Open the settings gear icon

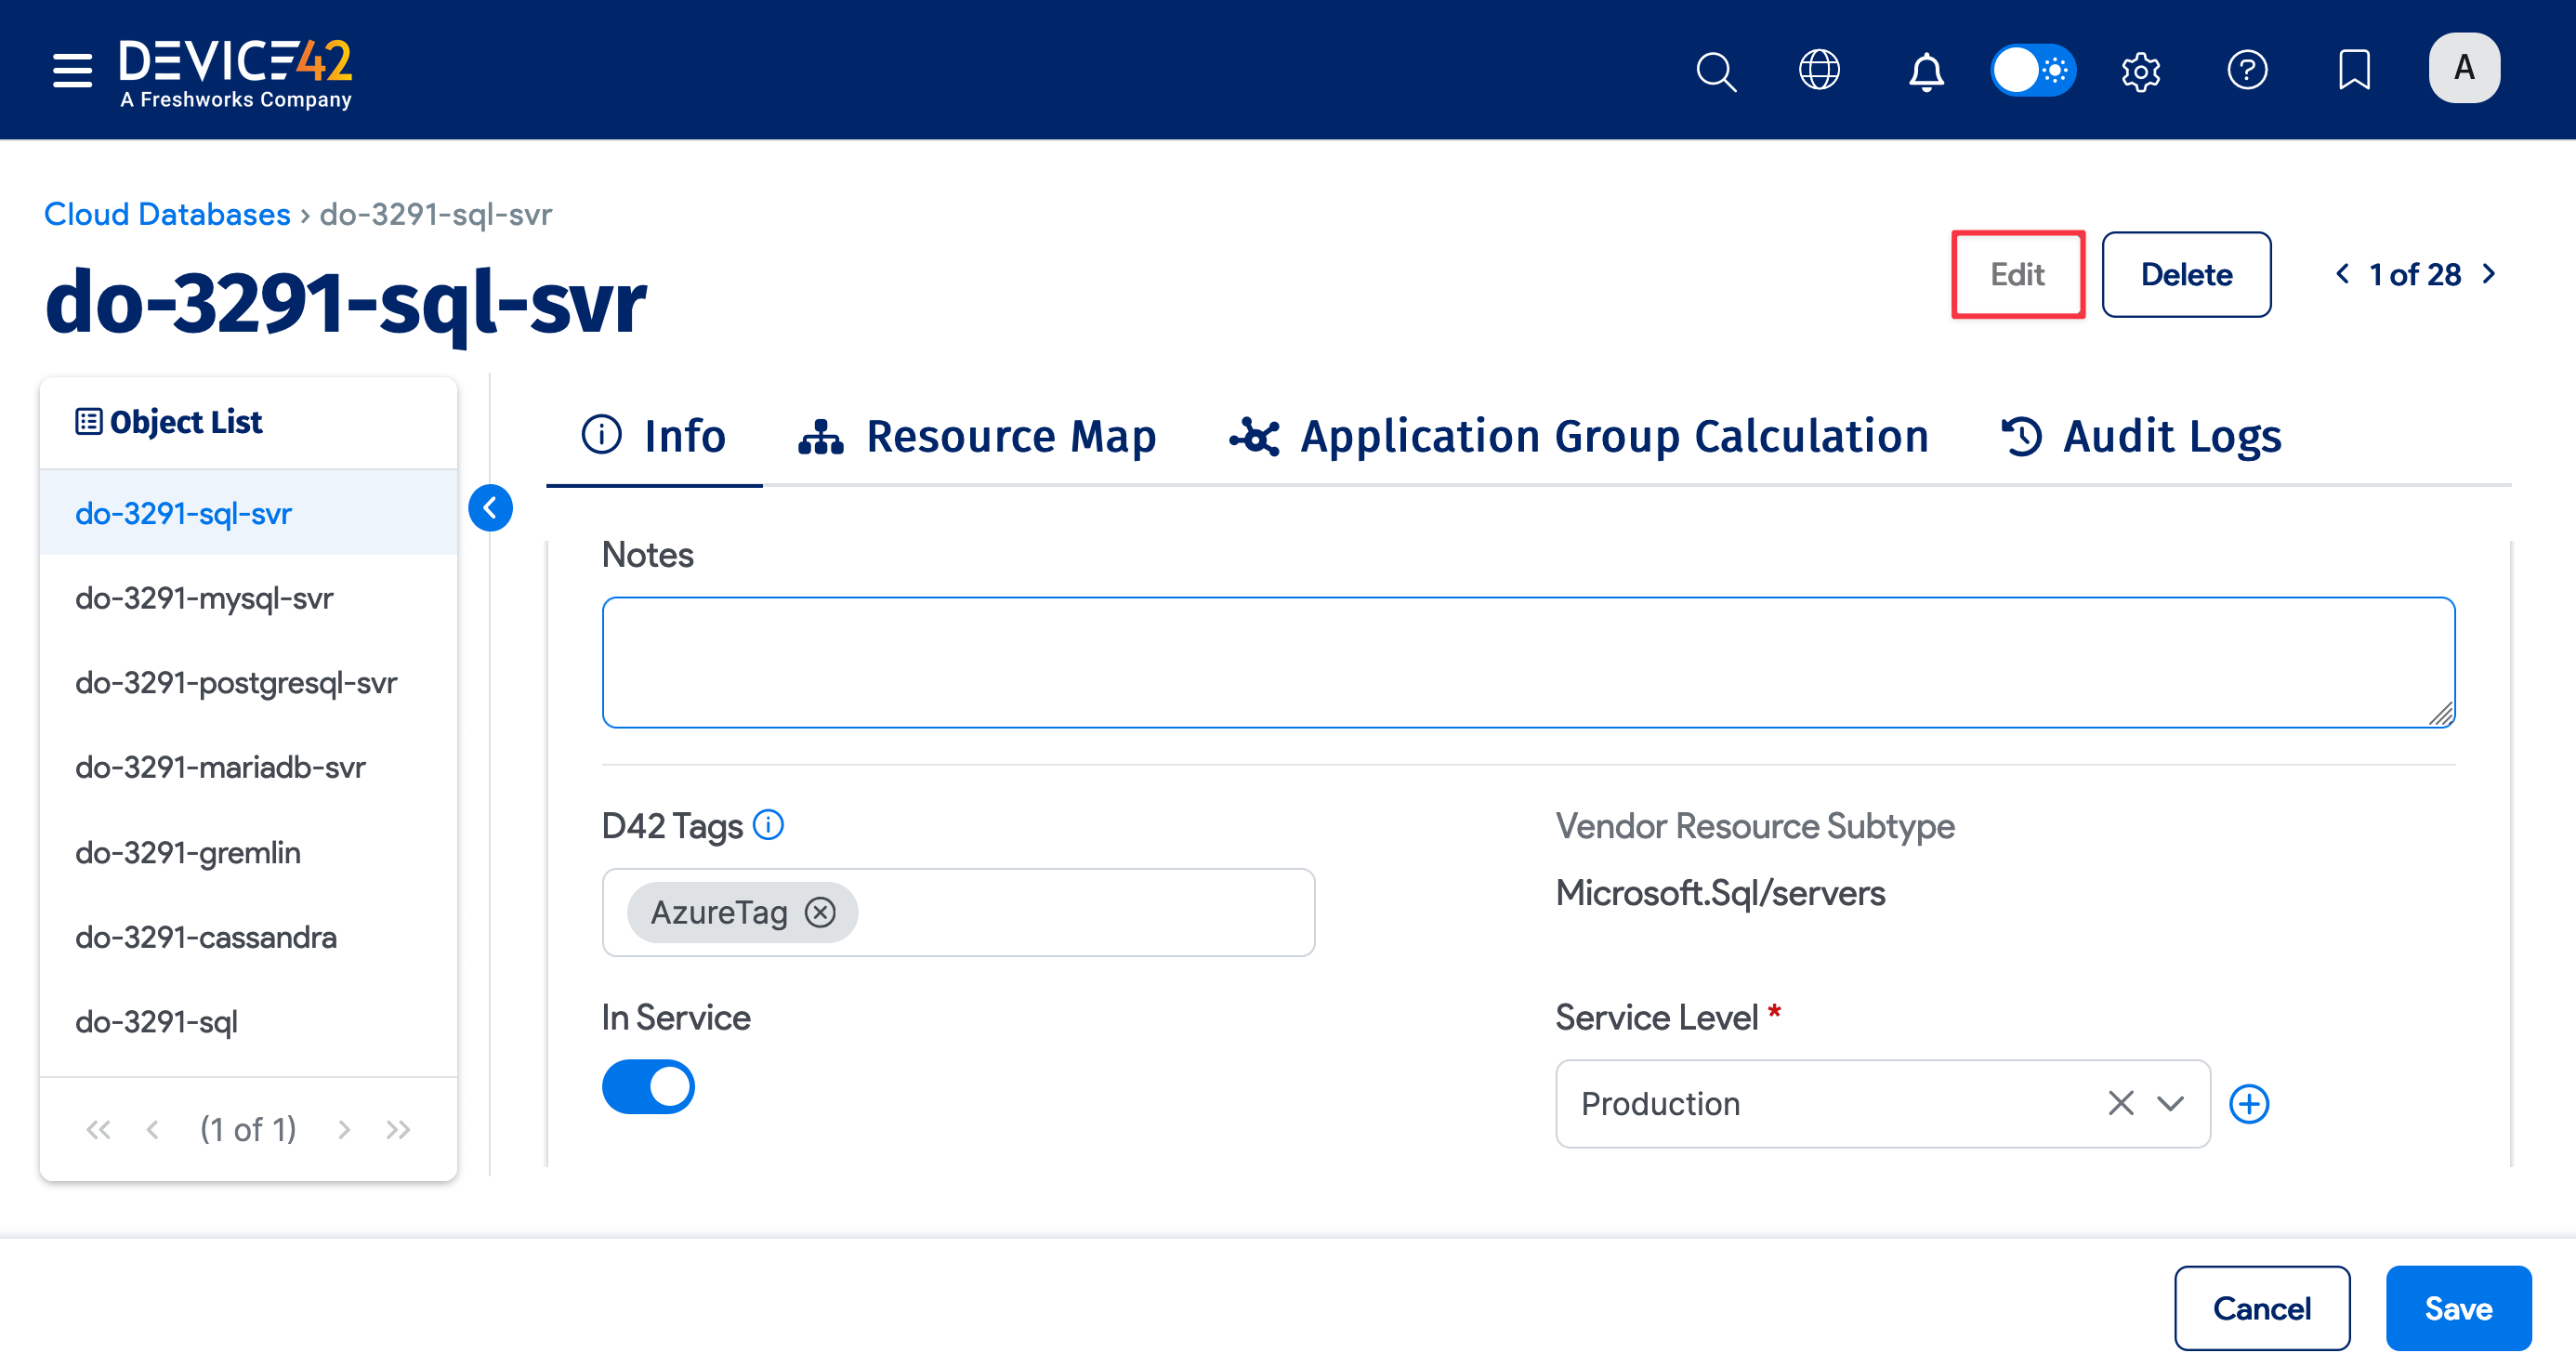2141,70
